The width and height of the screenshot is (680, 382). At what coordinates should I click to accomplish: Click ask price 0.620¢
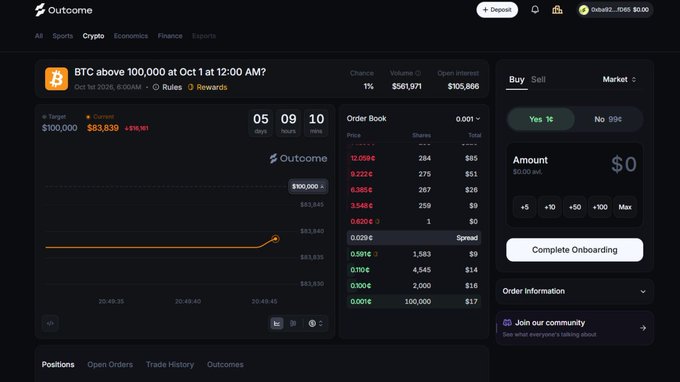pyautogui.click(x=361, y=222)
